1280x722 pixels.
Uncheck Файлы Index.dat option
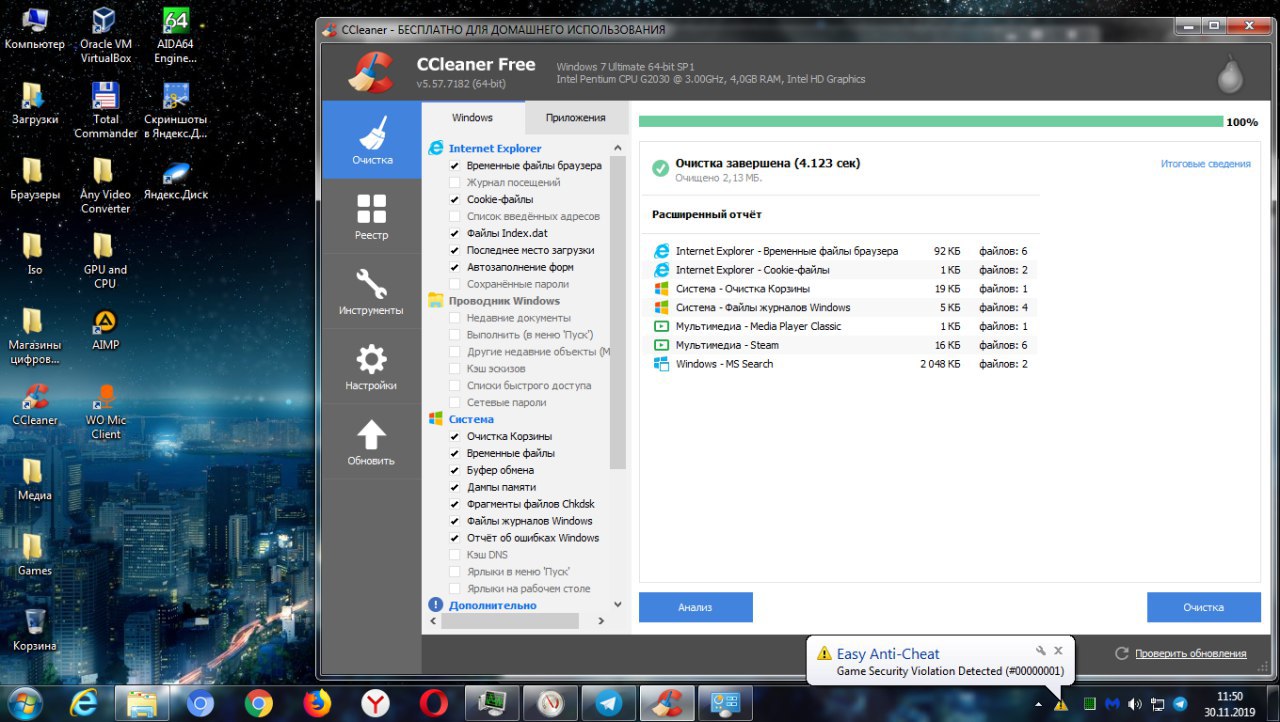[455, 234]
